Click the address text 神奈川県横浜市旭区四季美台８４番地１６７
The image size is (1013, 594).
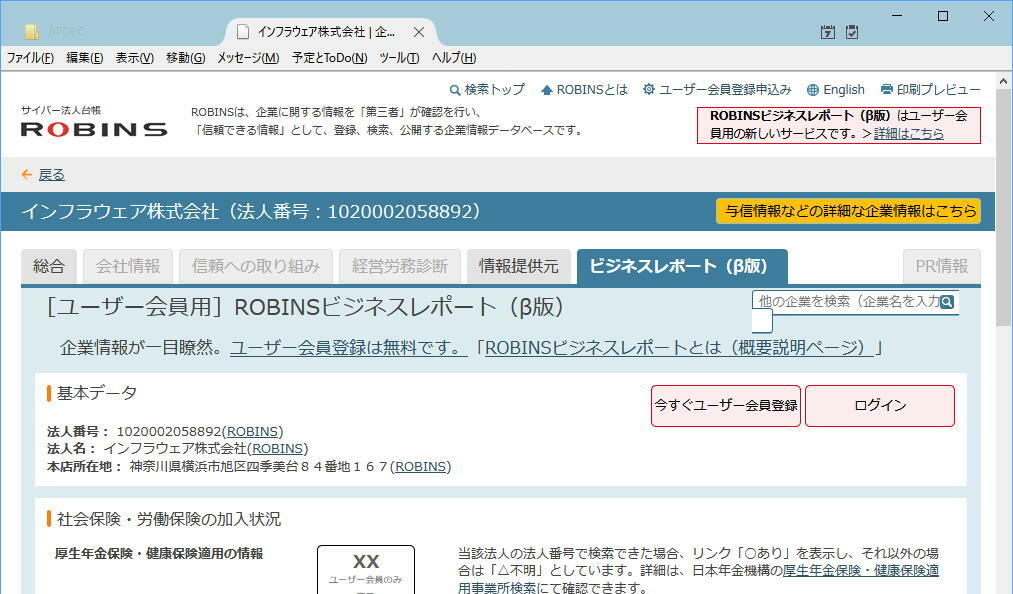[258, 467]
